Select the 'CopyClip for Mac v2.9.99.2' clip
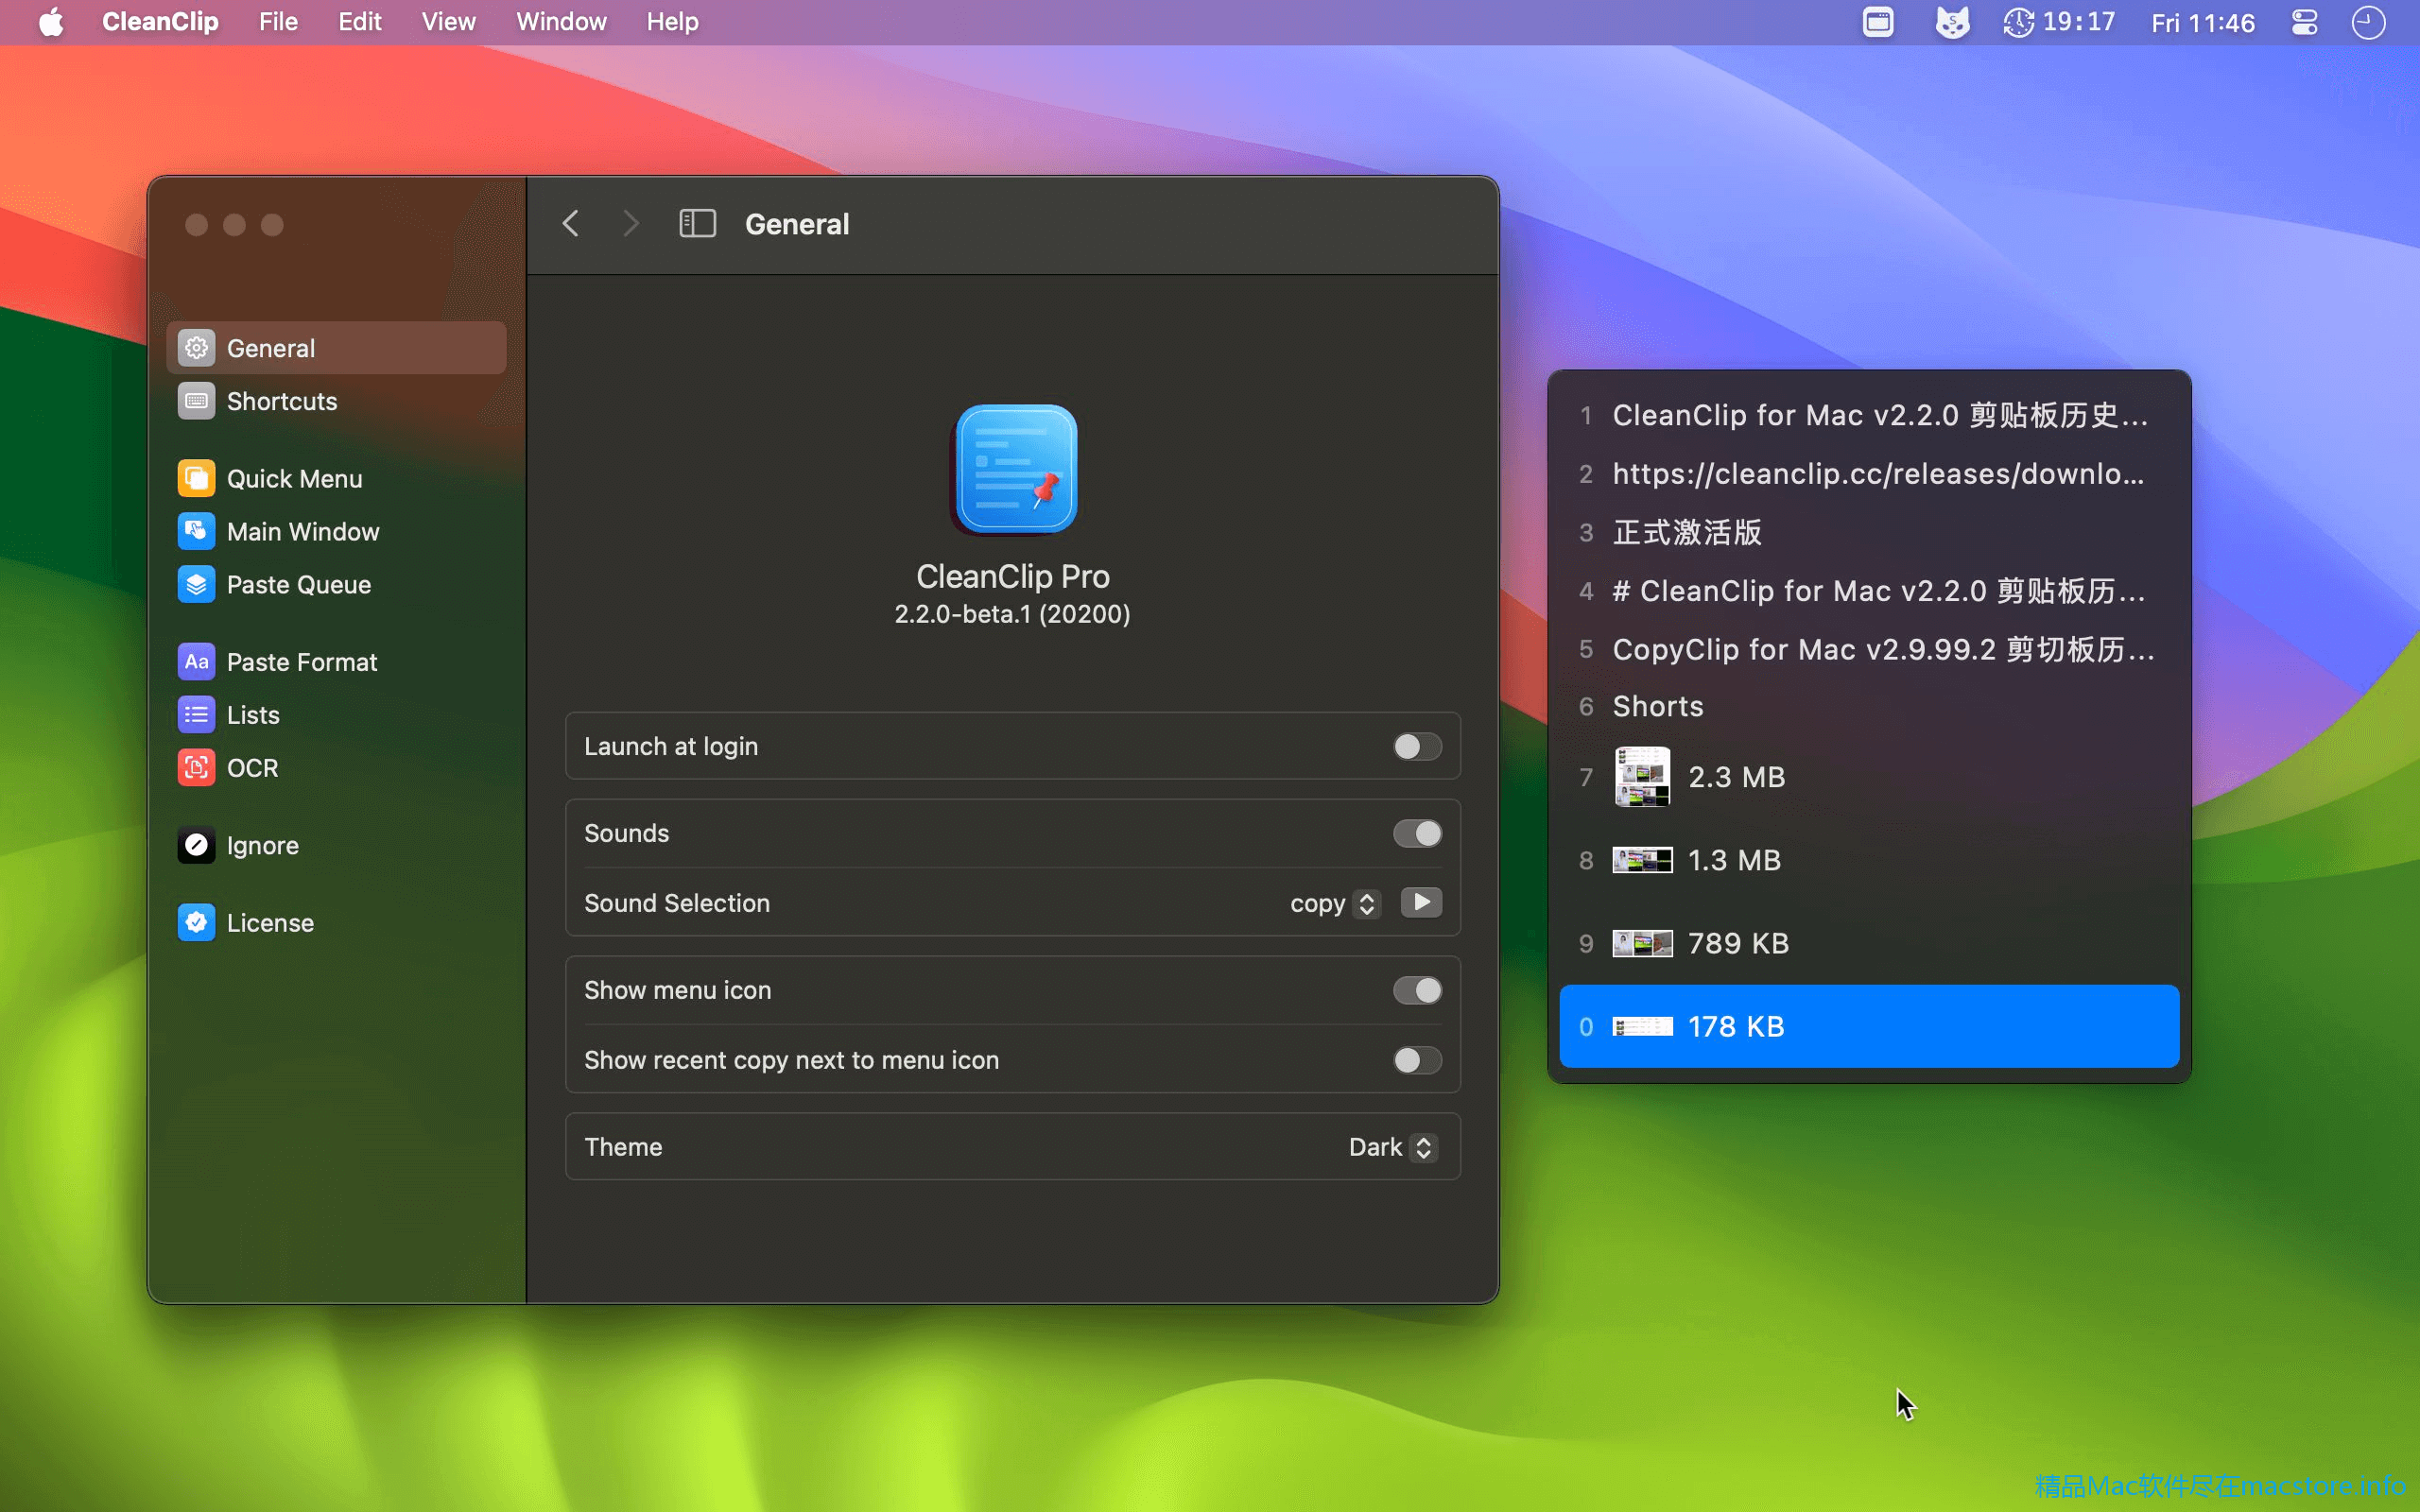This screenshot has width=2420, height=1512. click(1869, 649)
